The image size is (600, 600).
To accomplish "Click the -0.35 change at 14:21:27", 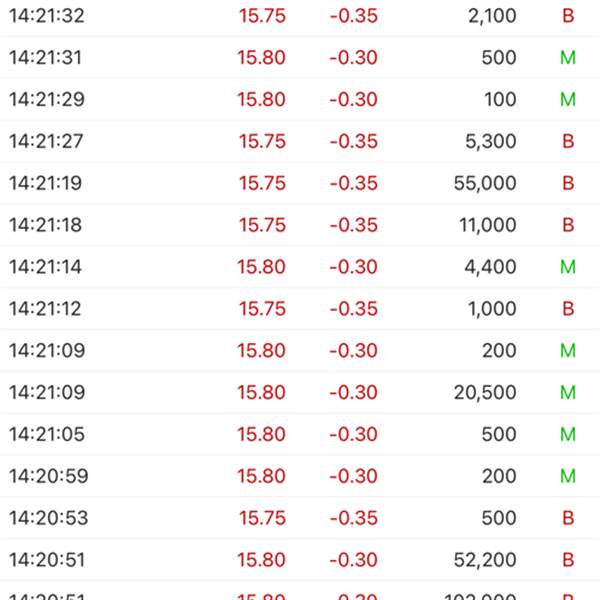I will [x=354, y=141].
